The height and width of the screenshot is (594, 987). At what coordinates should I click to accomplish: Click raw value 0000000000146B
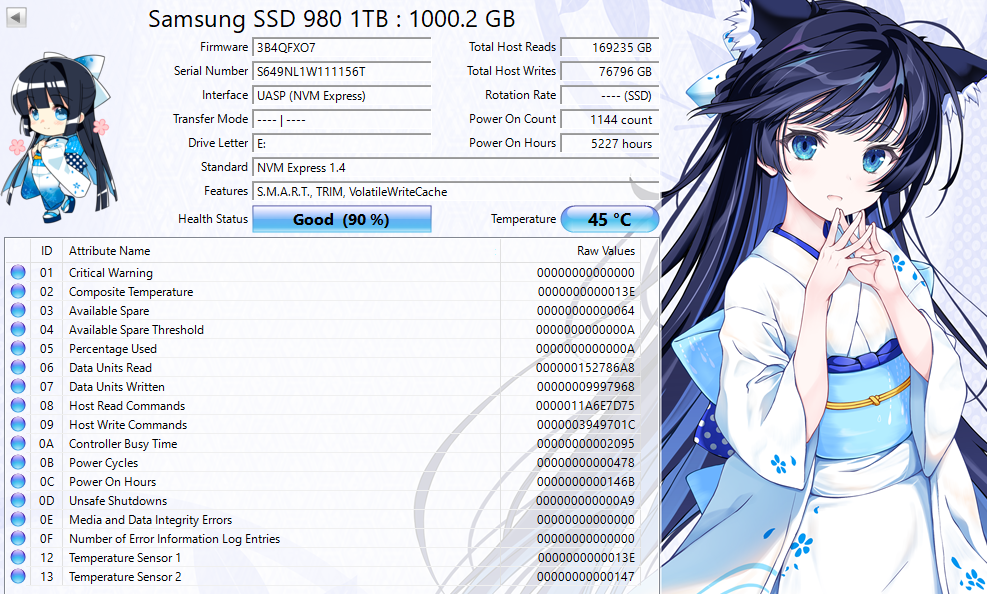click(x=585, y=481)
